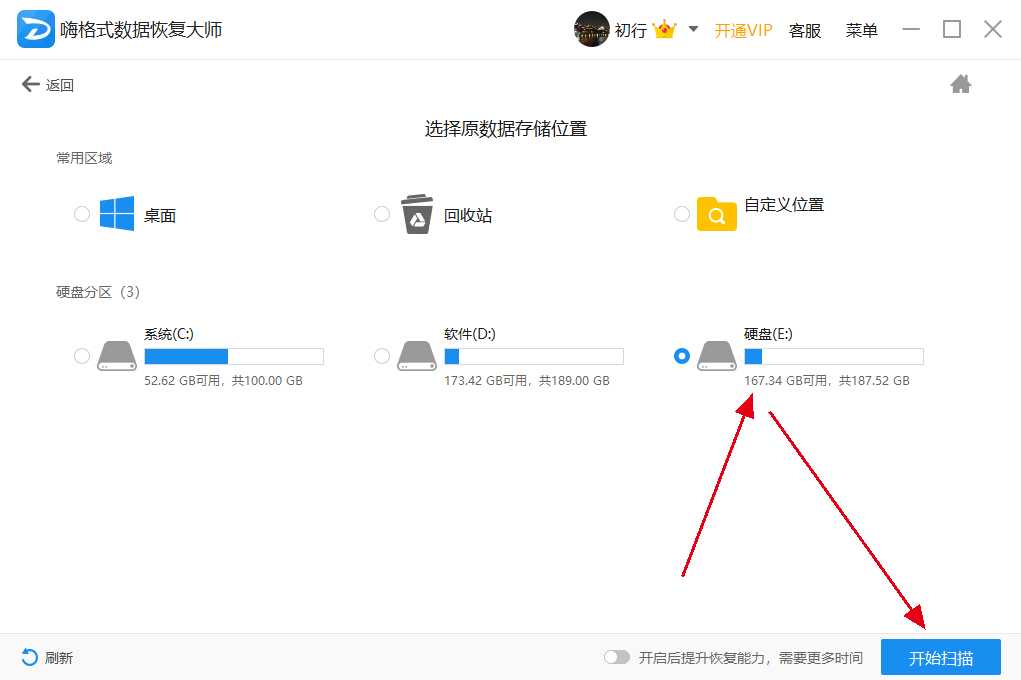Click the app logo icon

(x=36, y=29)
